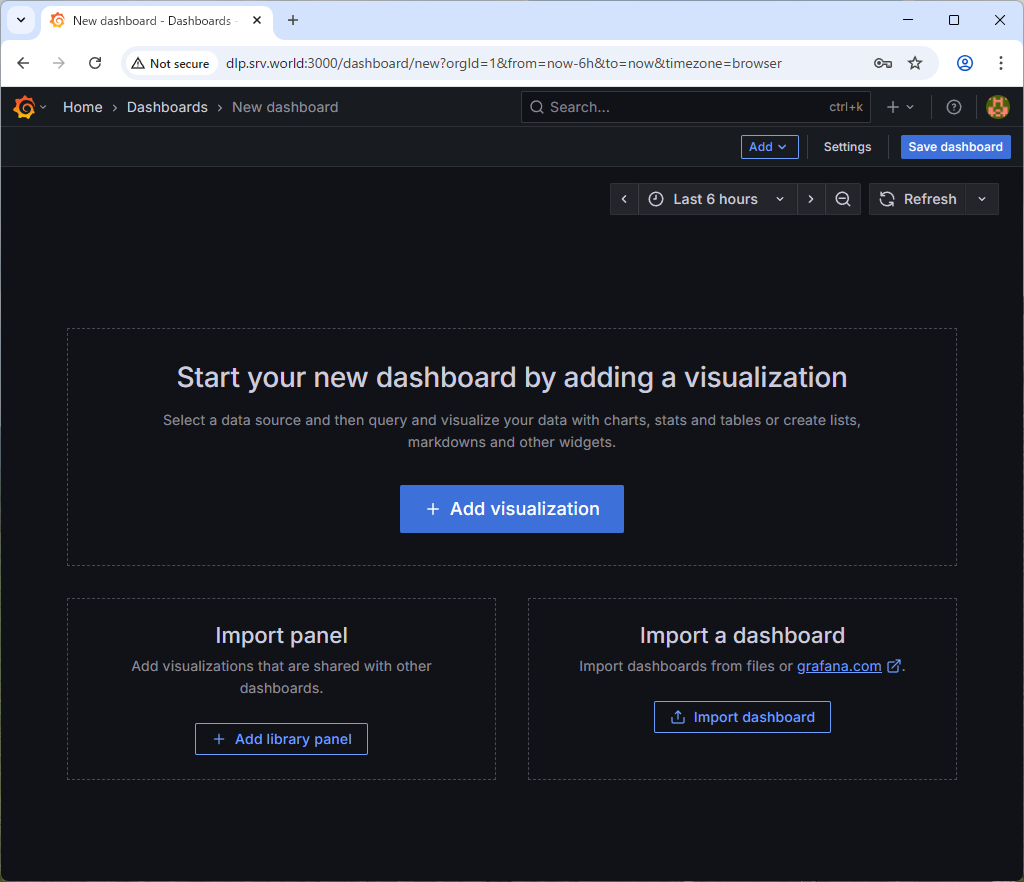
Task: Navigate to Dashboards breadcrumb
Action: [167, 107]
